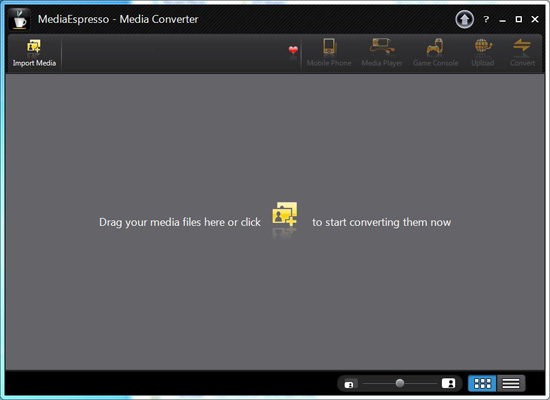Pick the Game Console output device
The height and width of the screenshot is (400, 550).
435,53
